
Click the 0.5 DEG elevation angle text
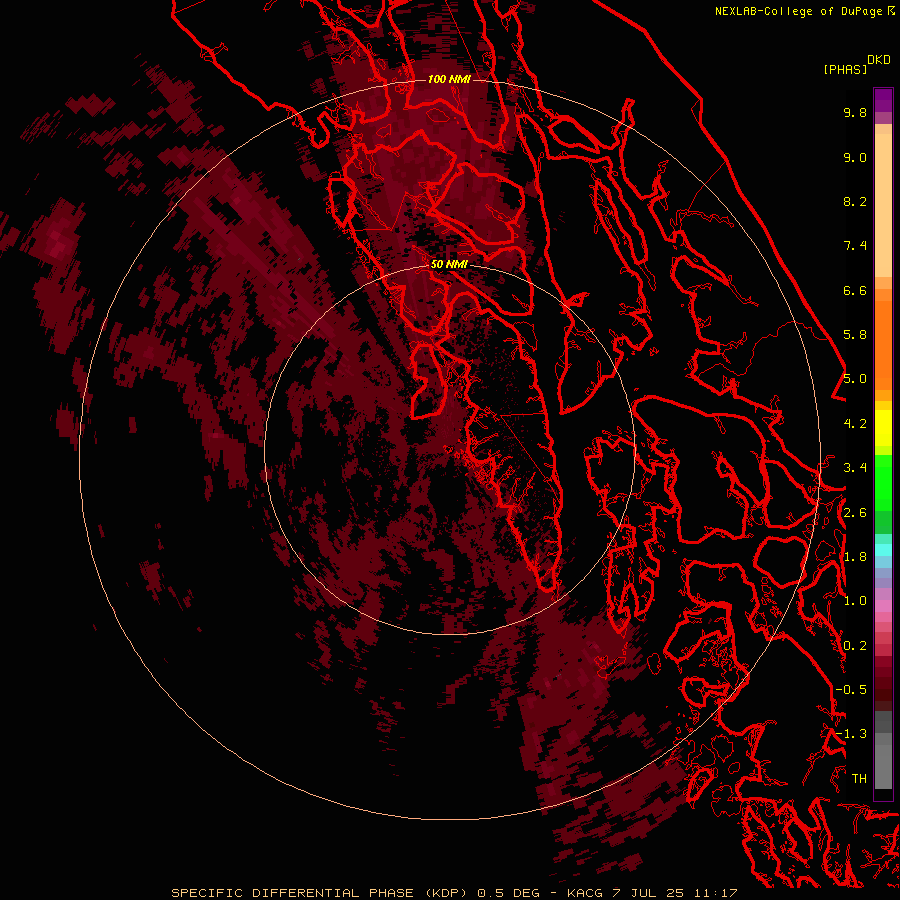tap(509, 893)
